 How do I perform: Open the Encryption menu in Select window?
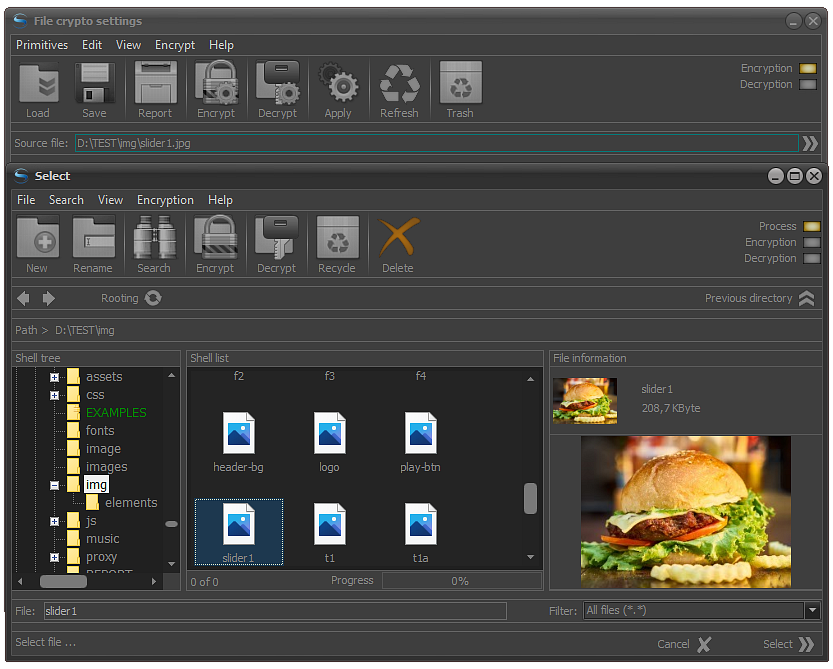165,200
